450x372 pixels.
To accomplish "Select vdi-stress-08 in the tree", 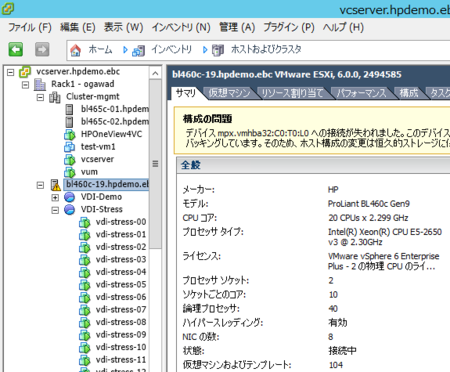I will click(121, 322).
